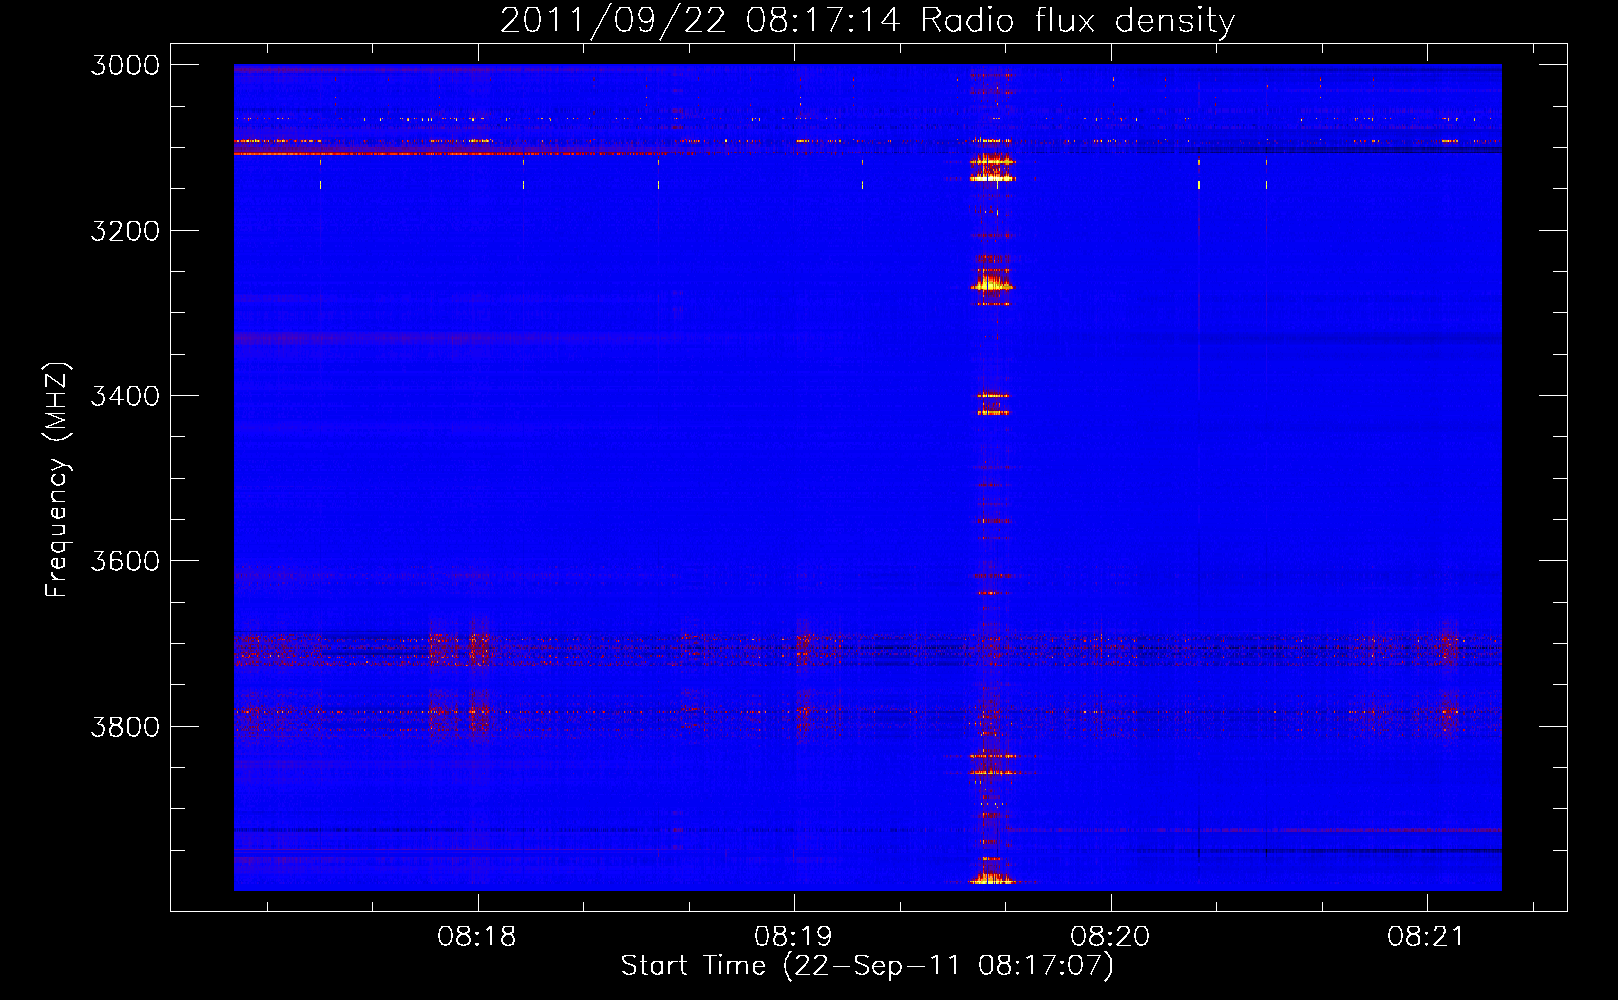Viewport: 1618px width, 1000px height.
Task: Select the 3600 frequency axis label
Action: [x=125, y=561]
